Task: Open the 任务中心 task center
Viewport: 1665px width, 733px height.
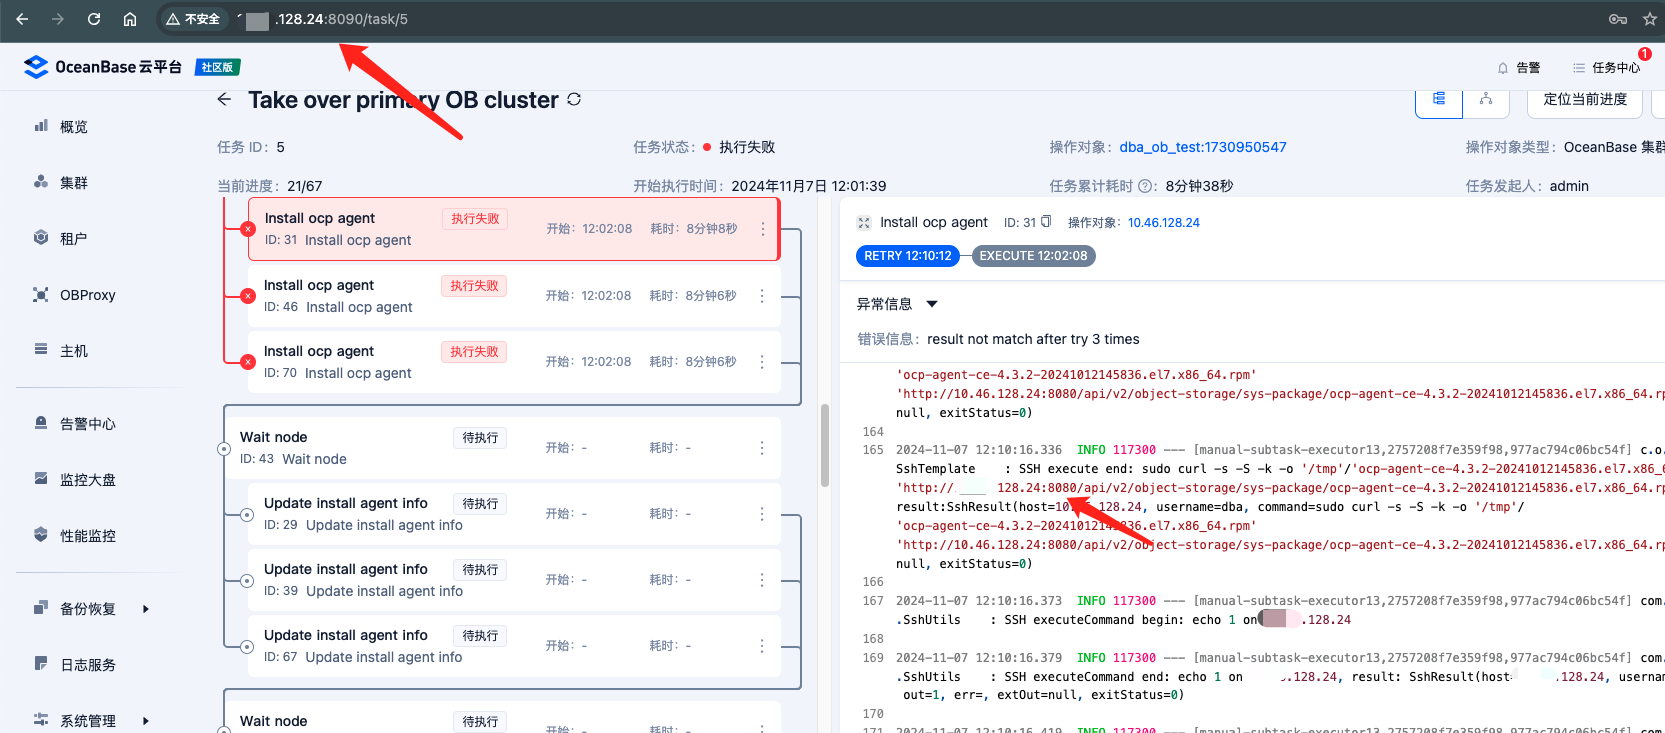Action: pos(1606,68)
